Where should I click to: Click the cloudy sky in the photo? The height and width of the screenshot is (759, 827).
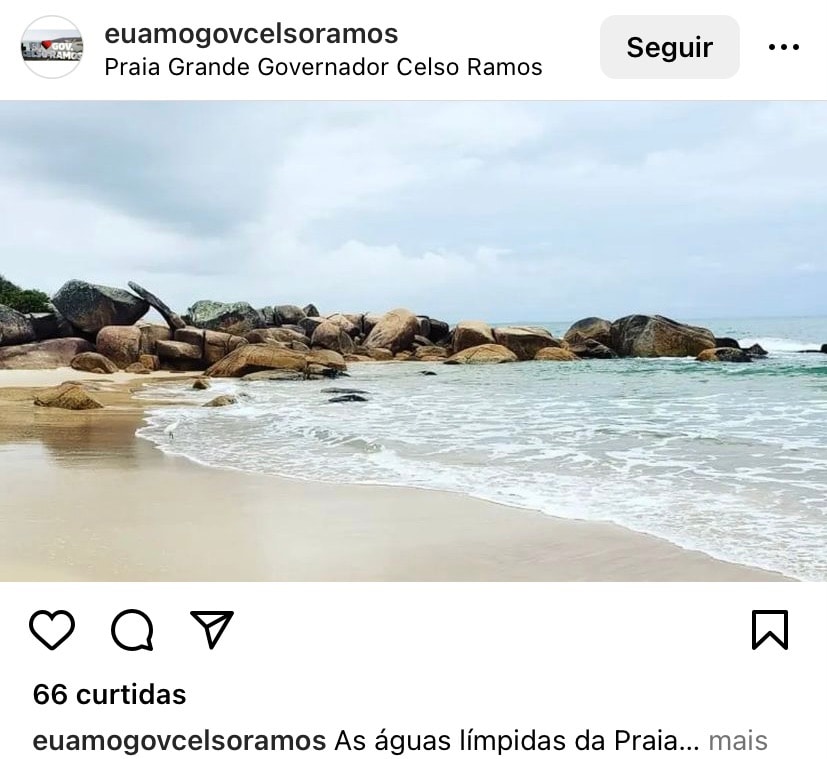[414, 206]
